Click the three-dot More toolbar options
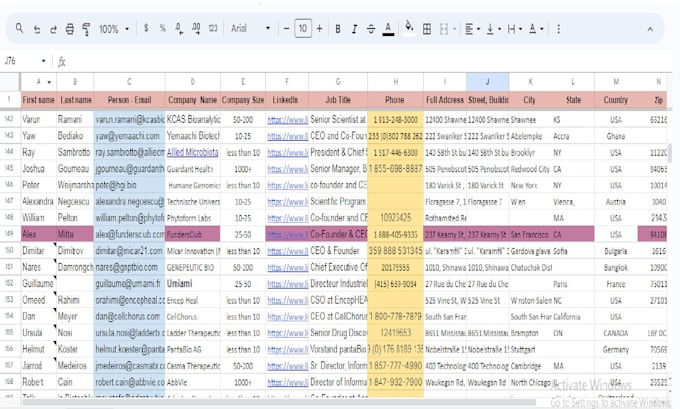Viewport: 680px width, 409px height. pyautogui.click(x=558, y=29)
